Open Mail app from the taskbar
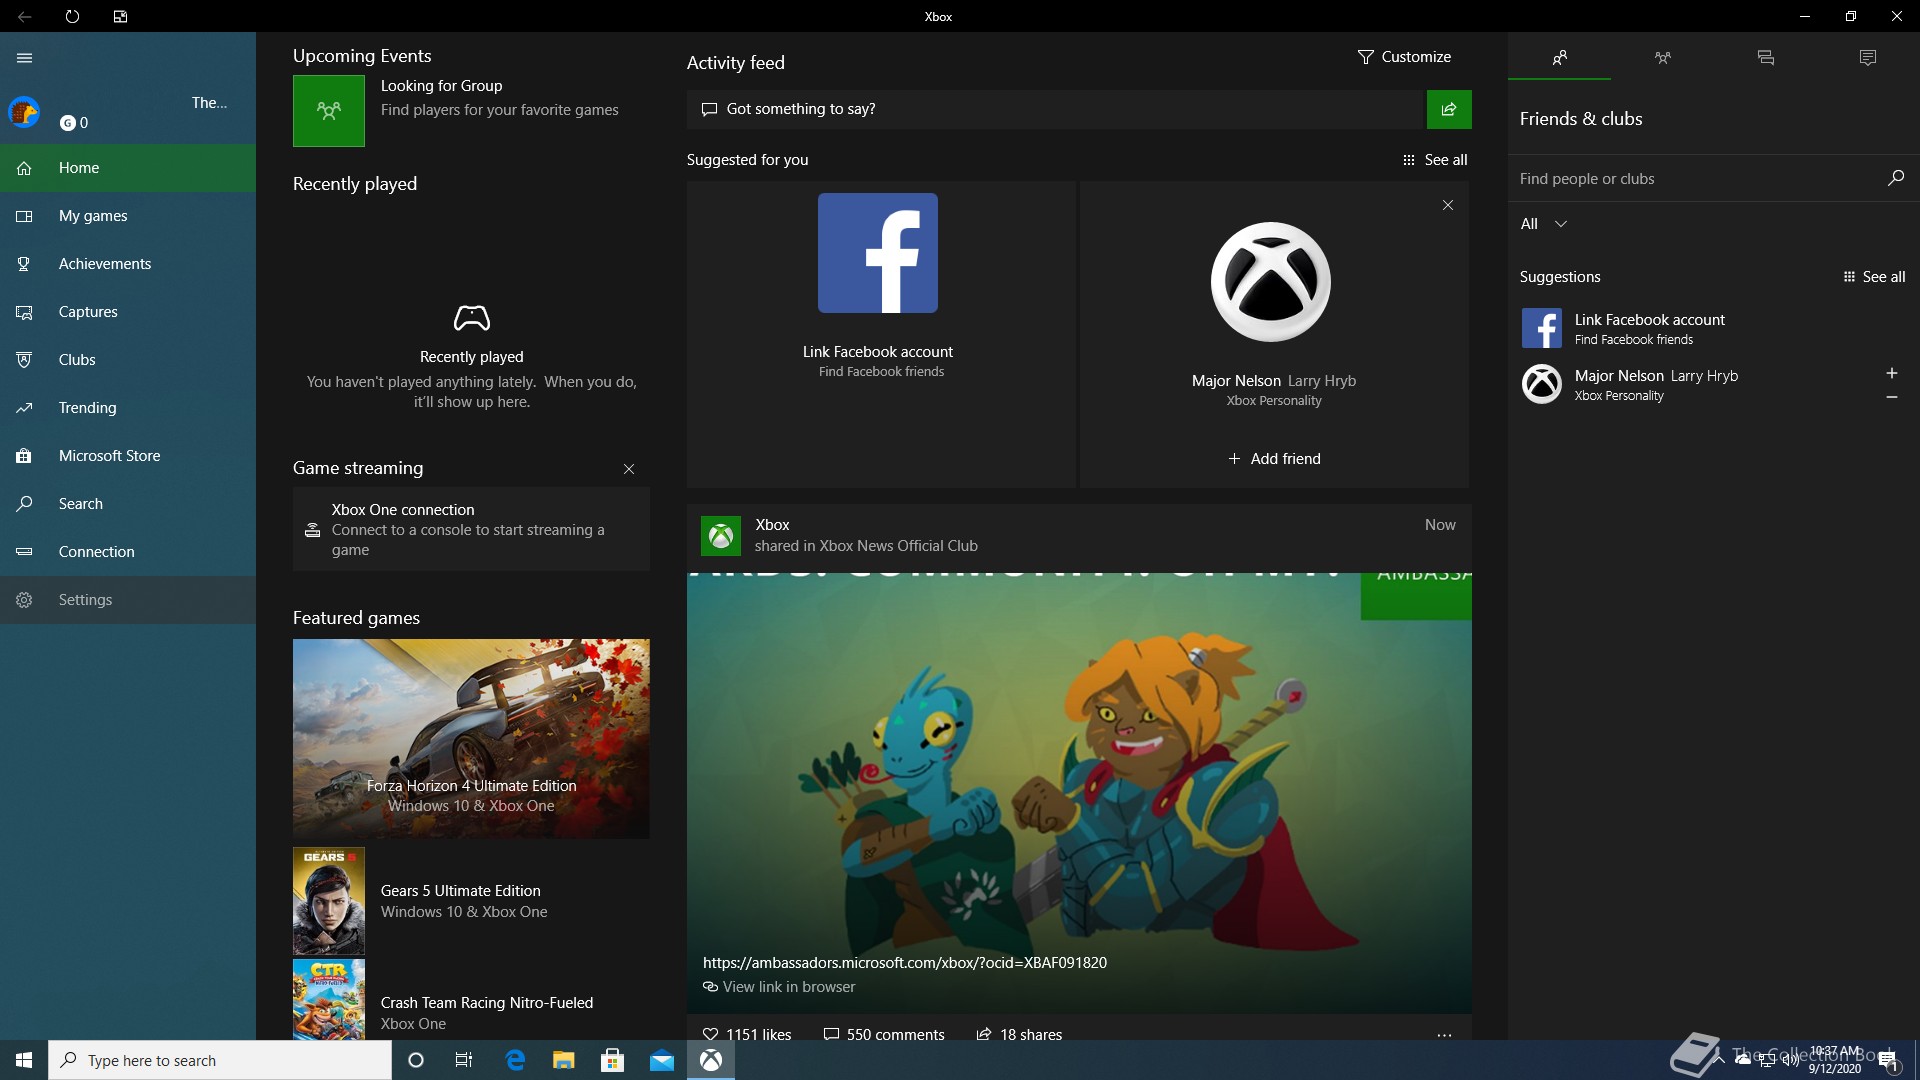 tap(662, 1060)
